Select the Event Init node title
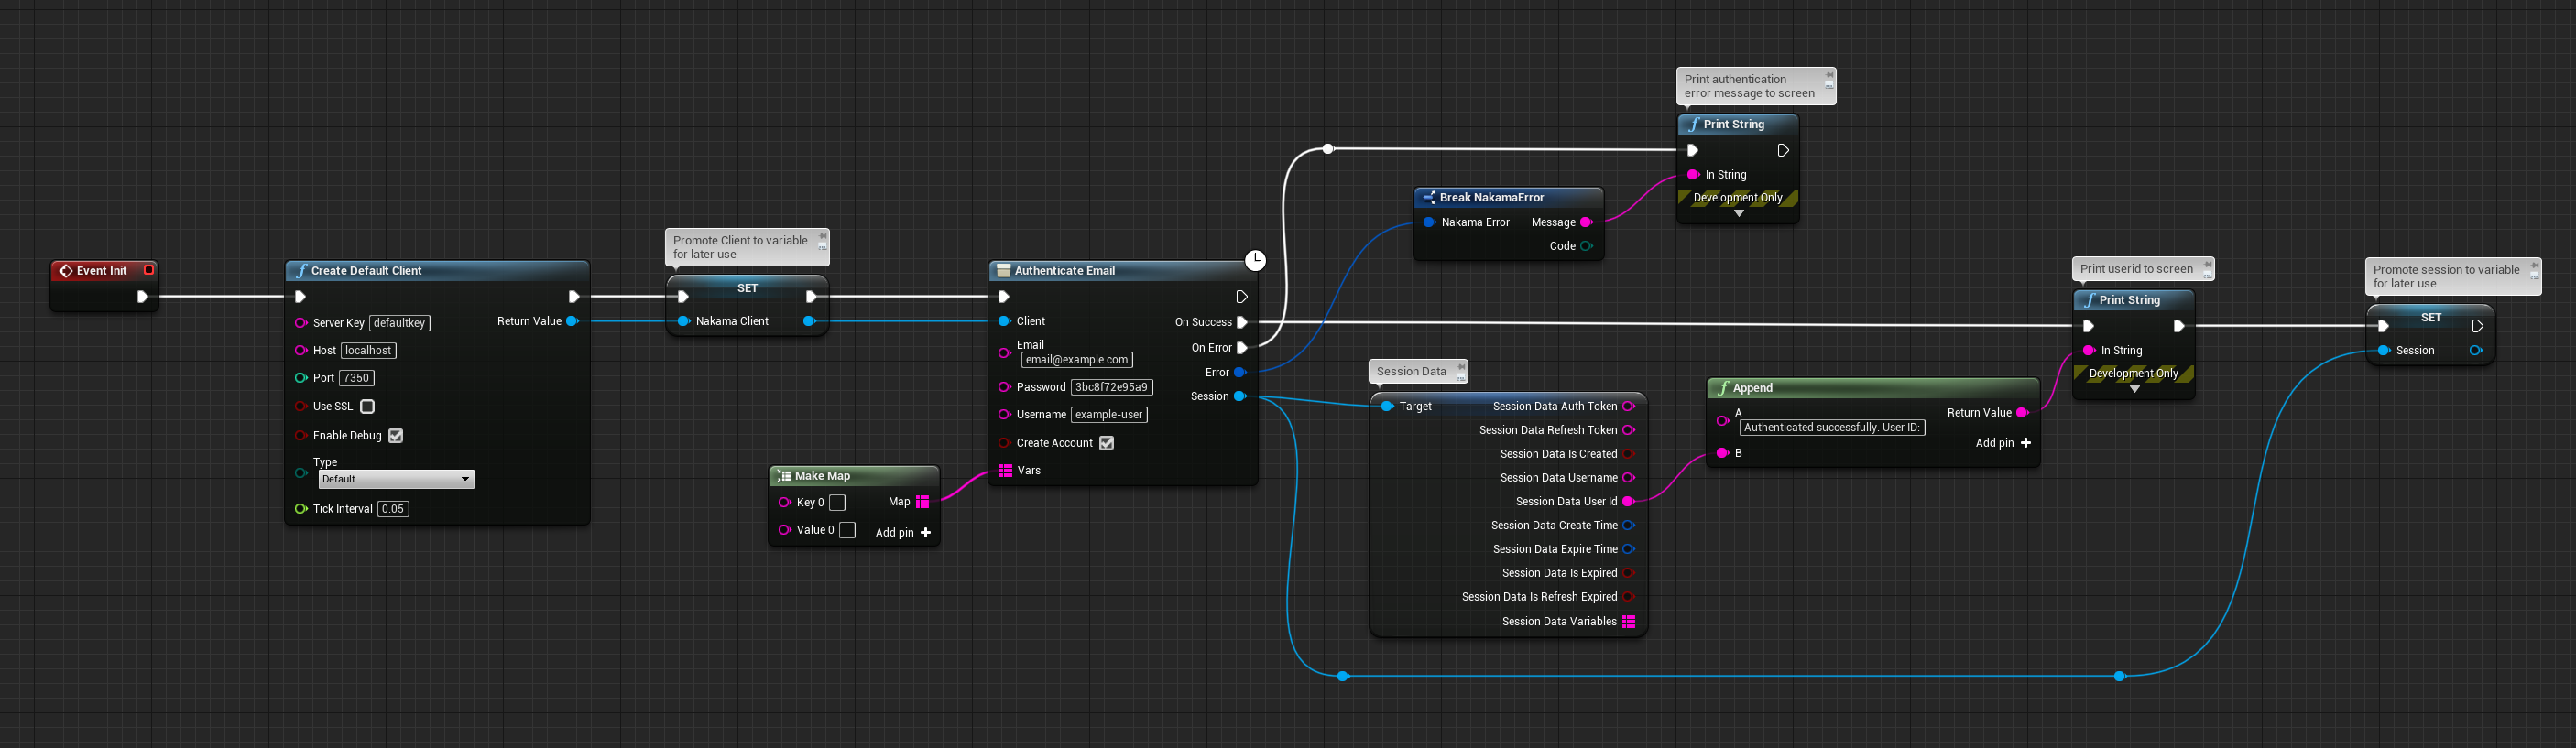2576x748 pixels. click(x=102, y=271)
